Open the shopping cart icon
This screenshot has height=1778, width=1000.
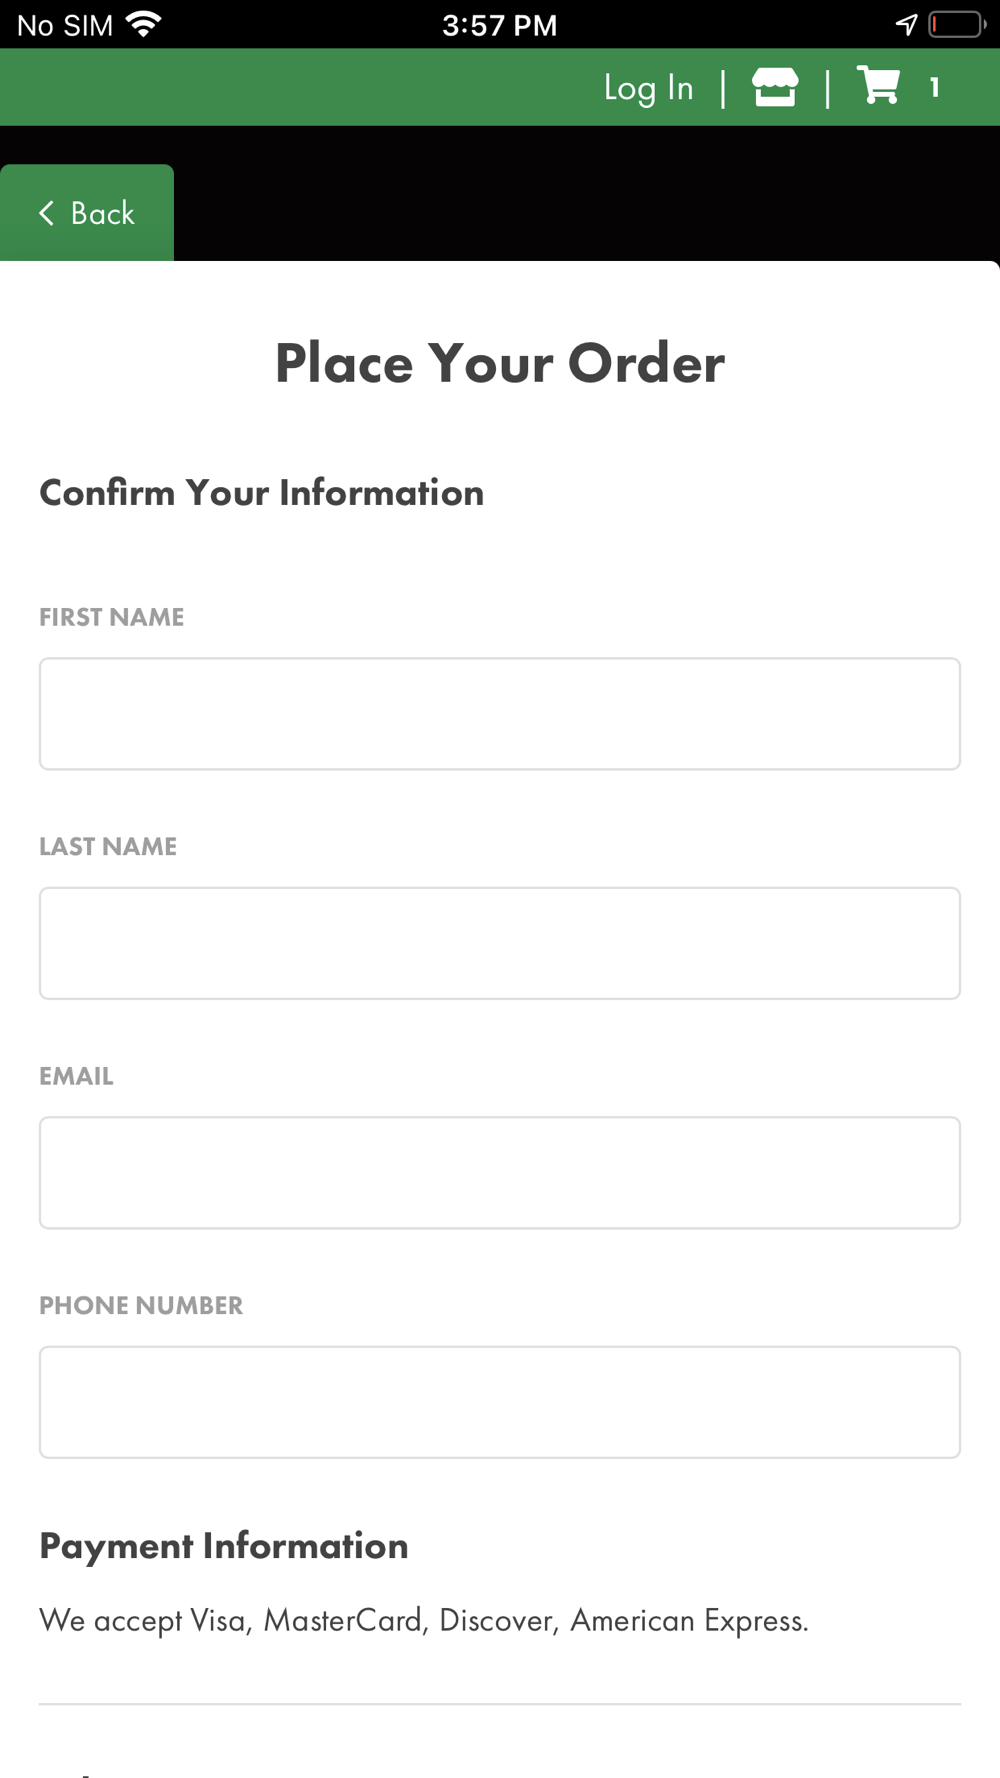pyautogui.click(x=879, y=85)
